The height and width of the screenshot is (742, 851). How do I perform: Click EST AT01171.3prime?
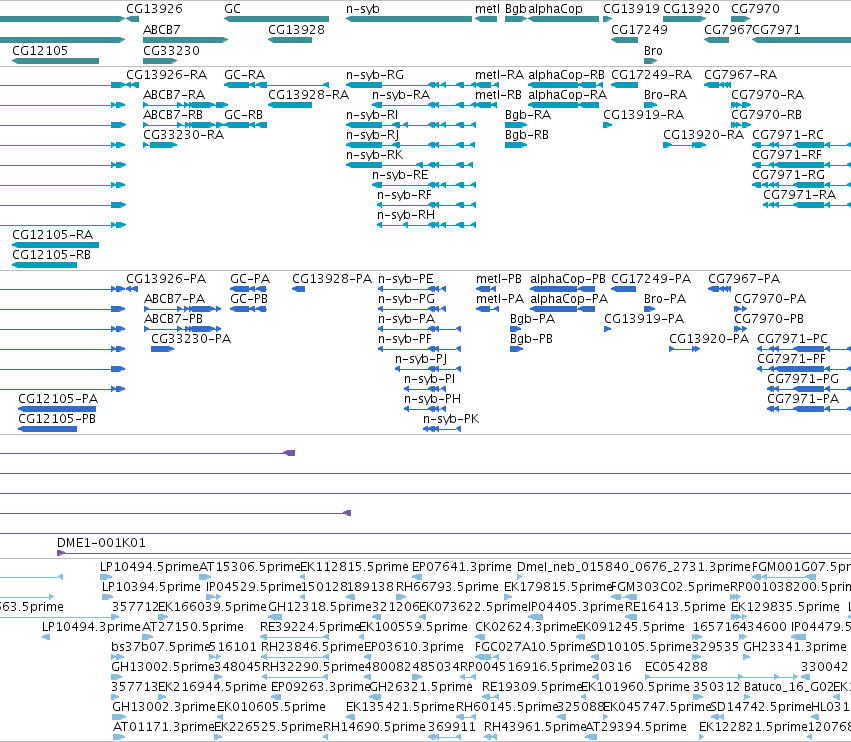click(119, 737)
